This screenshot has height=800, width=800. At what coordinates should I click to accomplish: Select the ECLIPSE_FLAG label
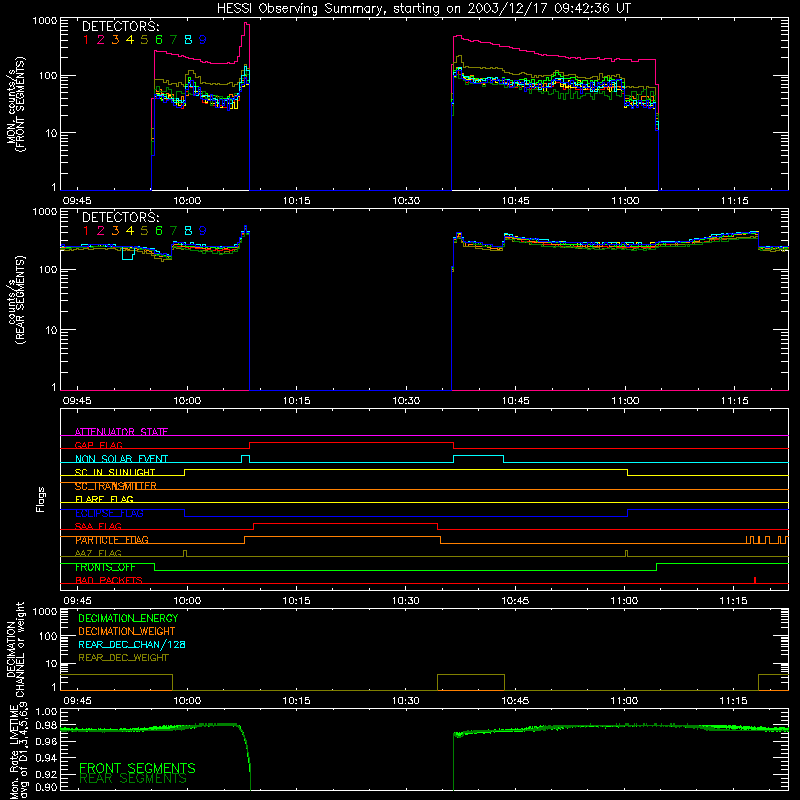(109, 513)
